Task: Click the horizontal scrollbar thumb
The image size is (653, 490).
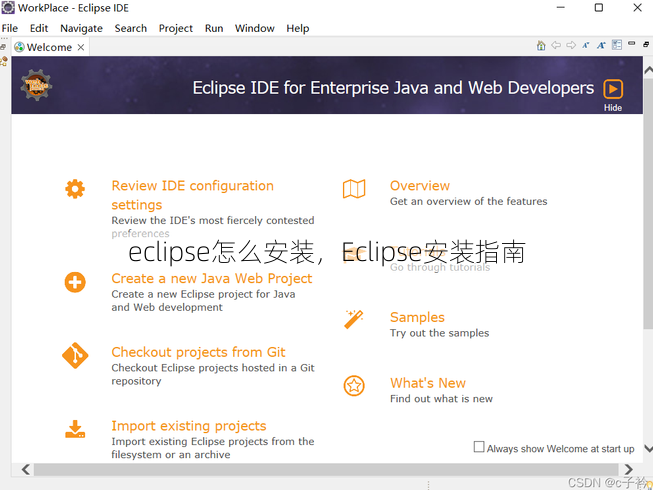Action: pyautogui.click(x=328, y=469)
